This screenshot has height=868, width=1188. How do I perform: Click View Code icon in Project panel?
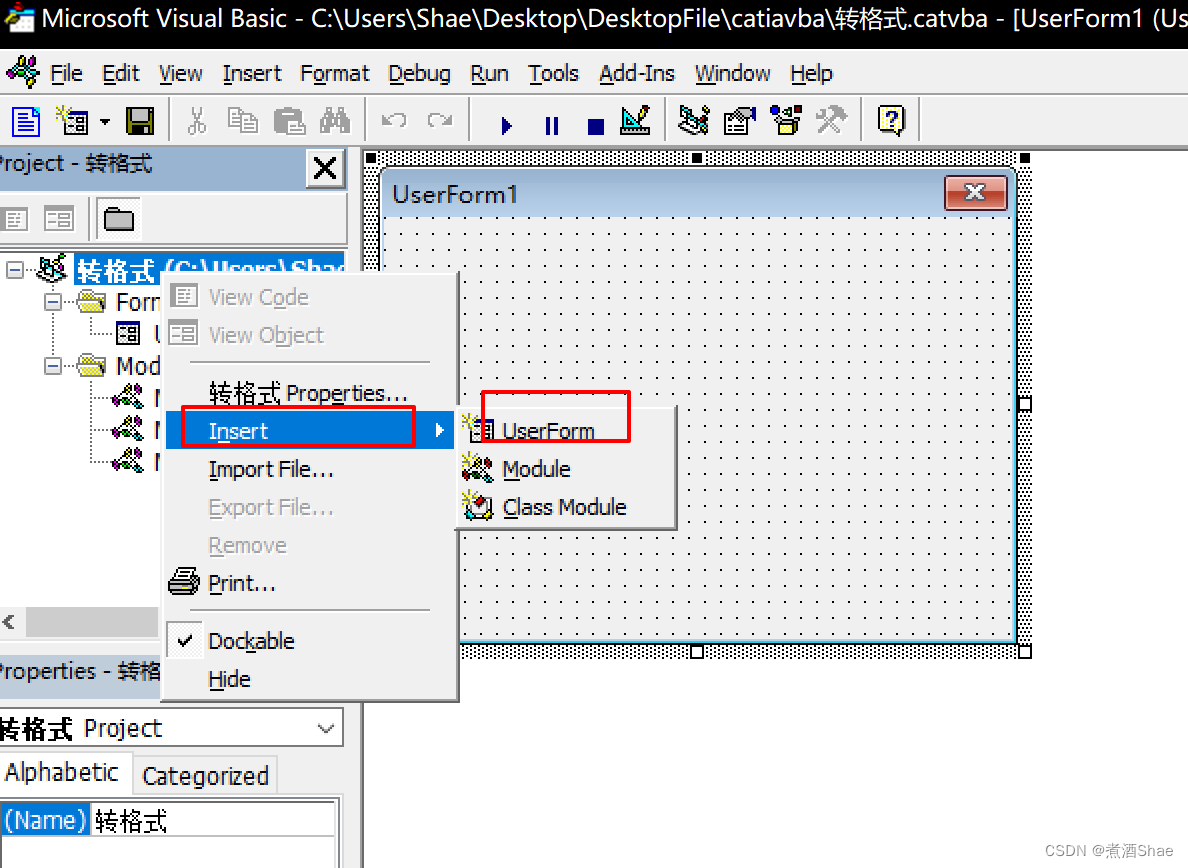14,220
